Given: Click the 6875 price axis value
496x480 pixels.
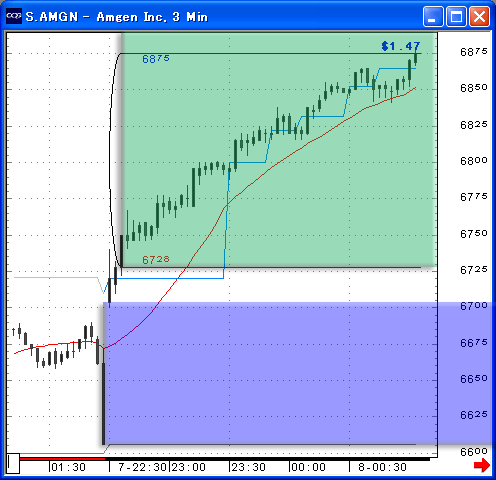Looking at the screenshot, I should coord(474,52).
